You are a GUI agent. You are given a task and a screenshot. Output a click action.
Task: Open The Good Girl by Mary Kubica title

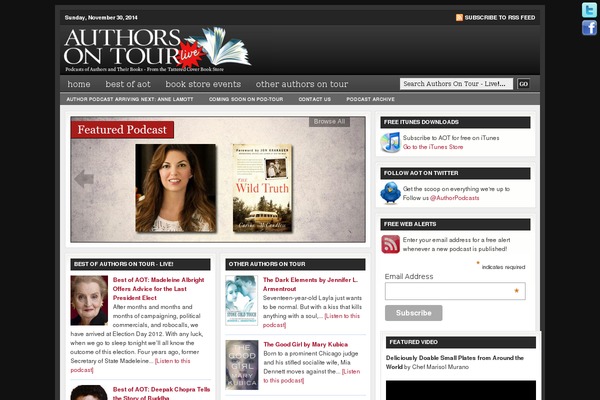point(306,344)
